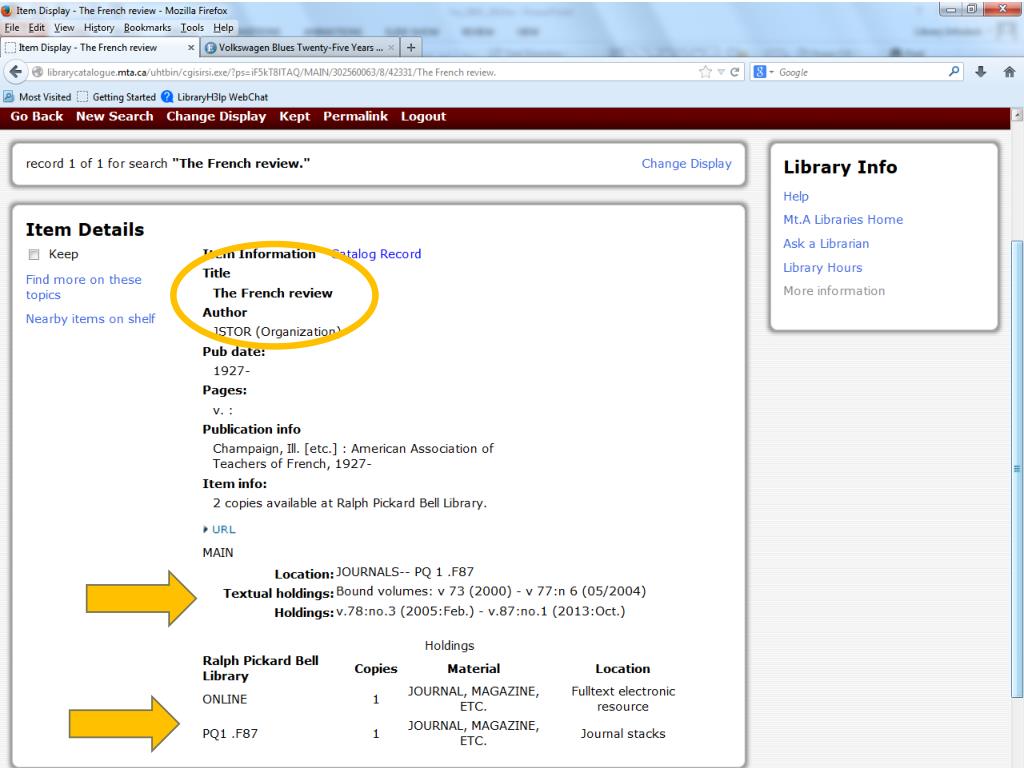Open the View menu

pyautogui.click(x=64, y=27)
